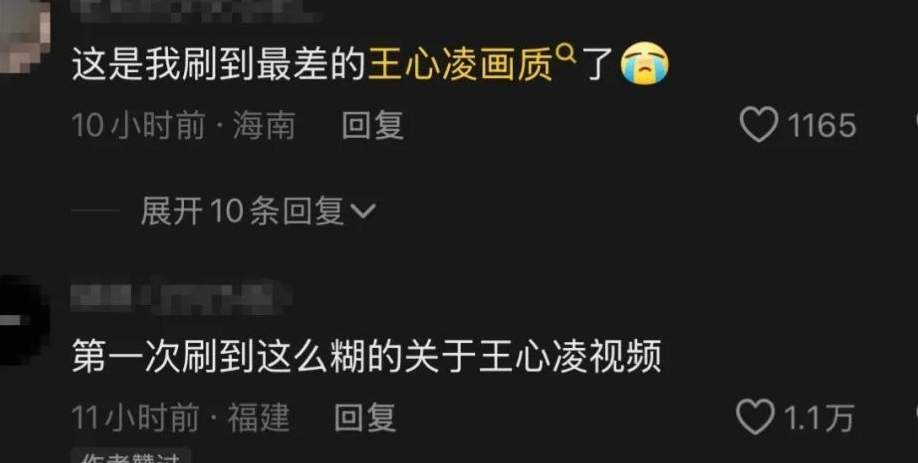The height and width of the screenshot is (463, 918).
Task: Click the 1165 like count
Action: click(822, 125)
